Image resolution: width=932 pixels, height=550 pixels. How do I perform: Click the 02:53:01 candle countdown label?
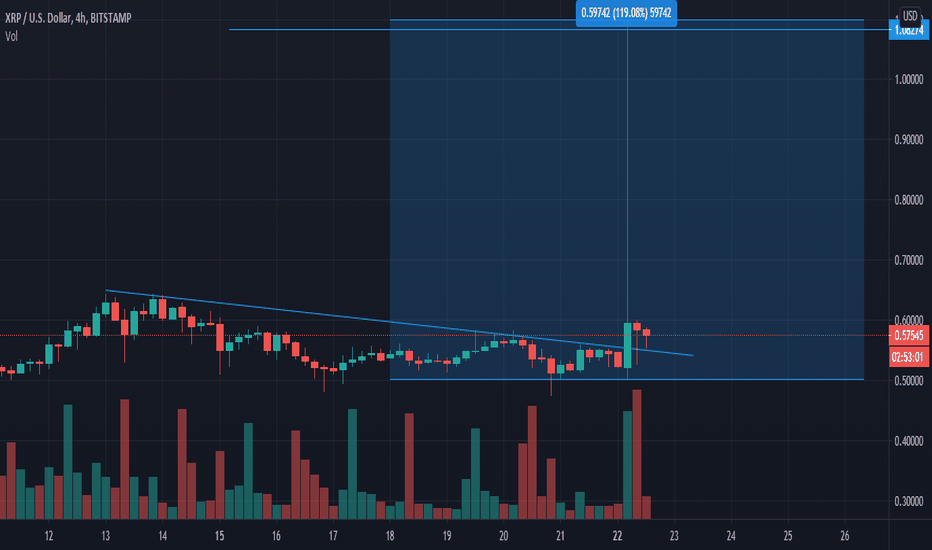909,357
